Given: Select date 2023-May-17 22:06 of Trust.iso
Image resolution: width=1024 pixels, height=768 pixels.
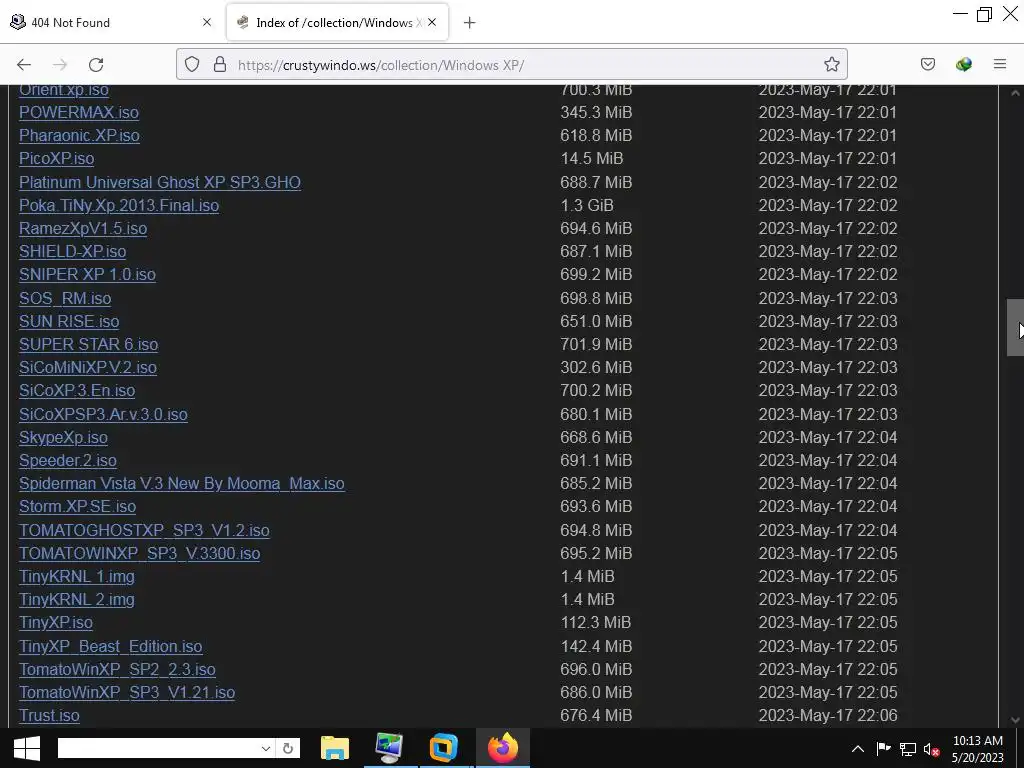Looking at the screenshot, I should click(828, 716).
